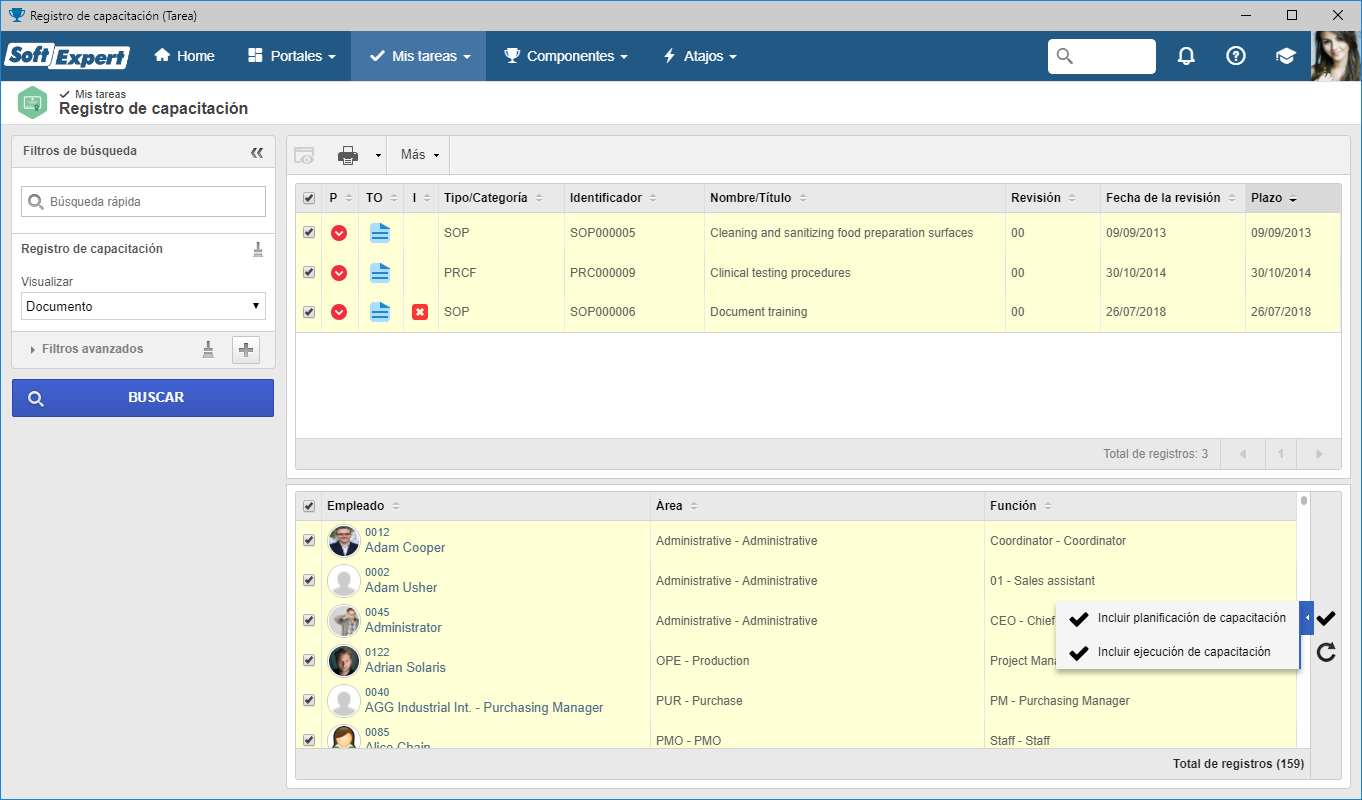Click the Registro de capacitación hexagon icon
1362x800 pixels.
click(x=33, y=102)
